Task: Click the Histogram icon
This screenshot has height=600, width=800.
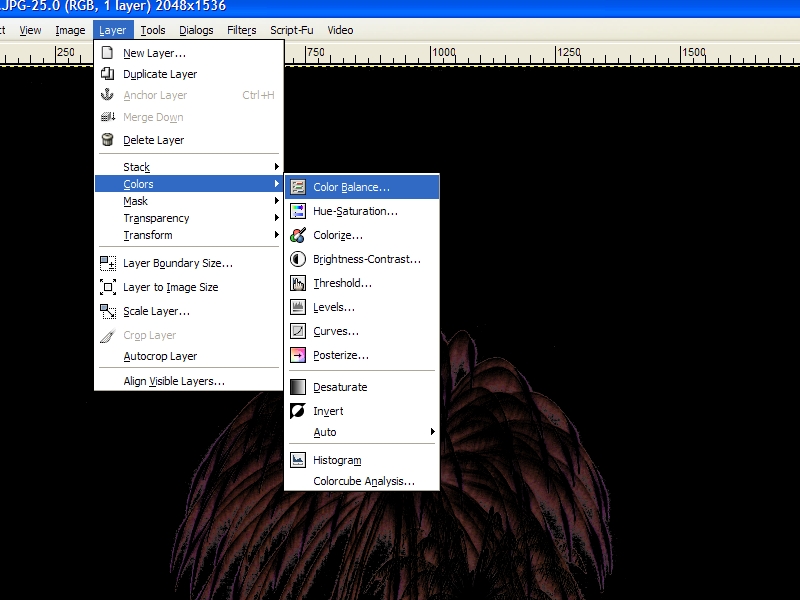Action: tap(298, 460)
